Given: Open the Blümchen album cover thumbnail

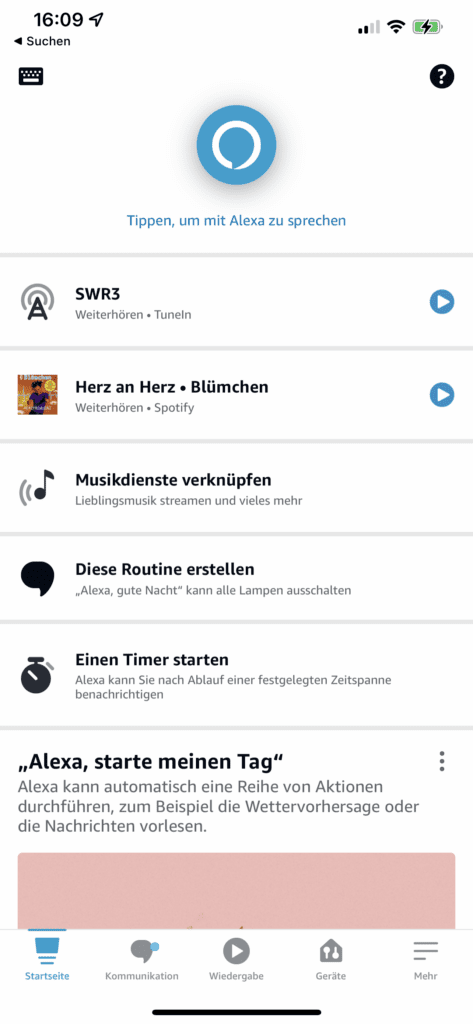Looking at the screenshot, I should coord(37,394).
